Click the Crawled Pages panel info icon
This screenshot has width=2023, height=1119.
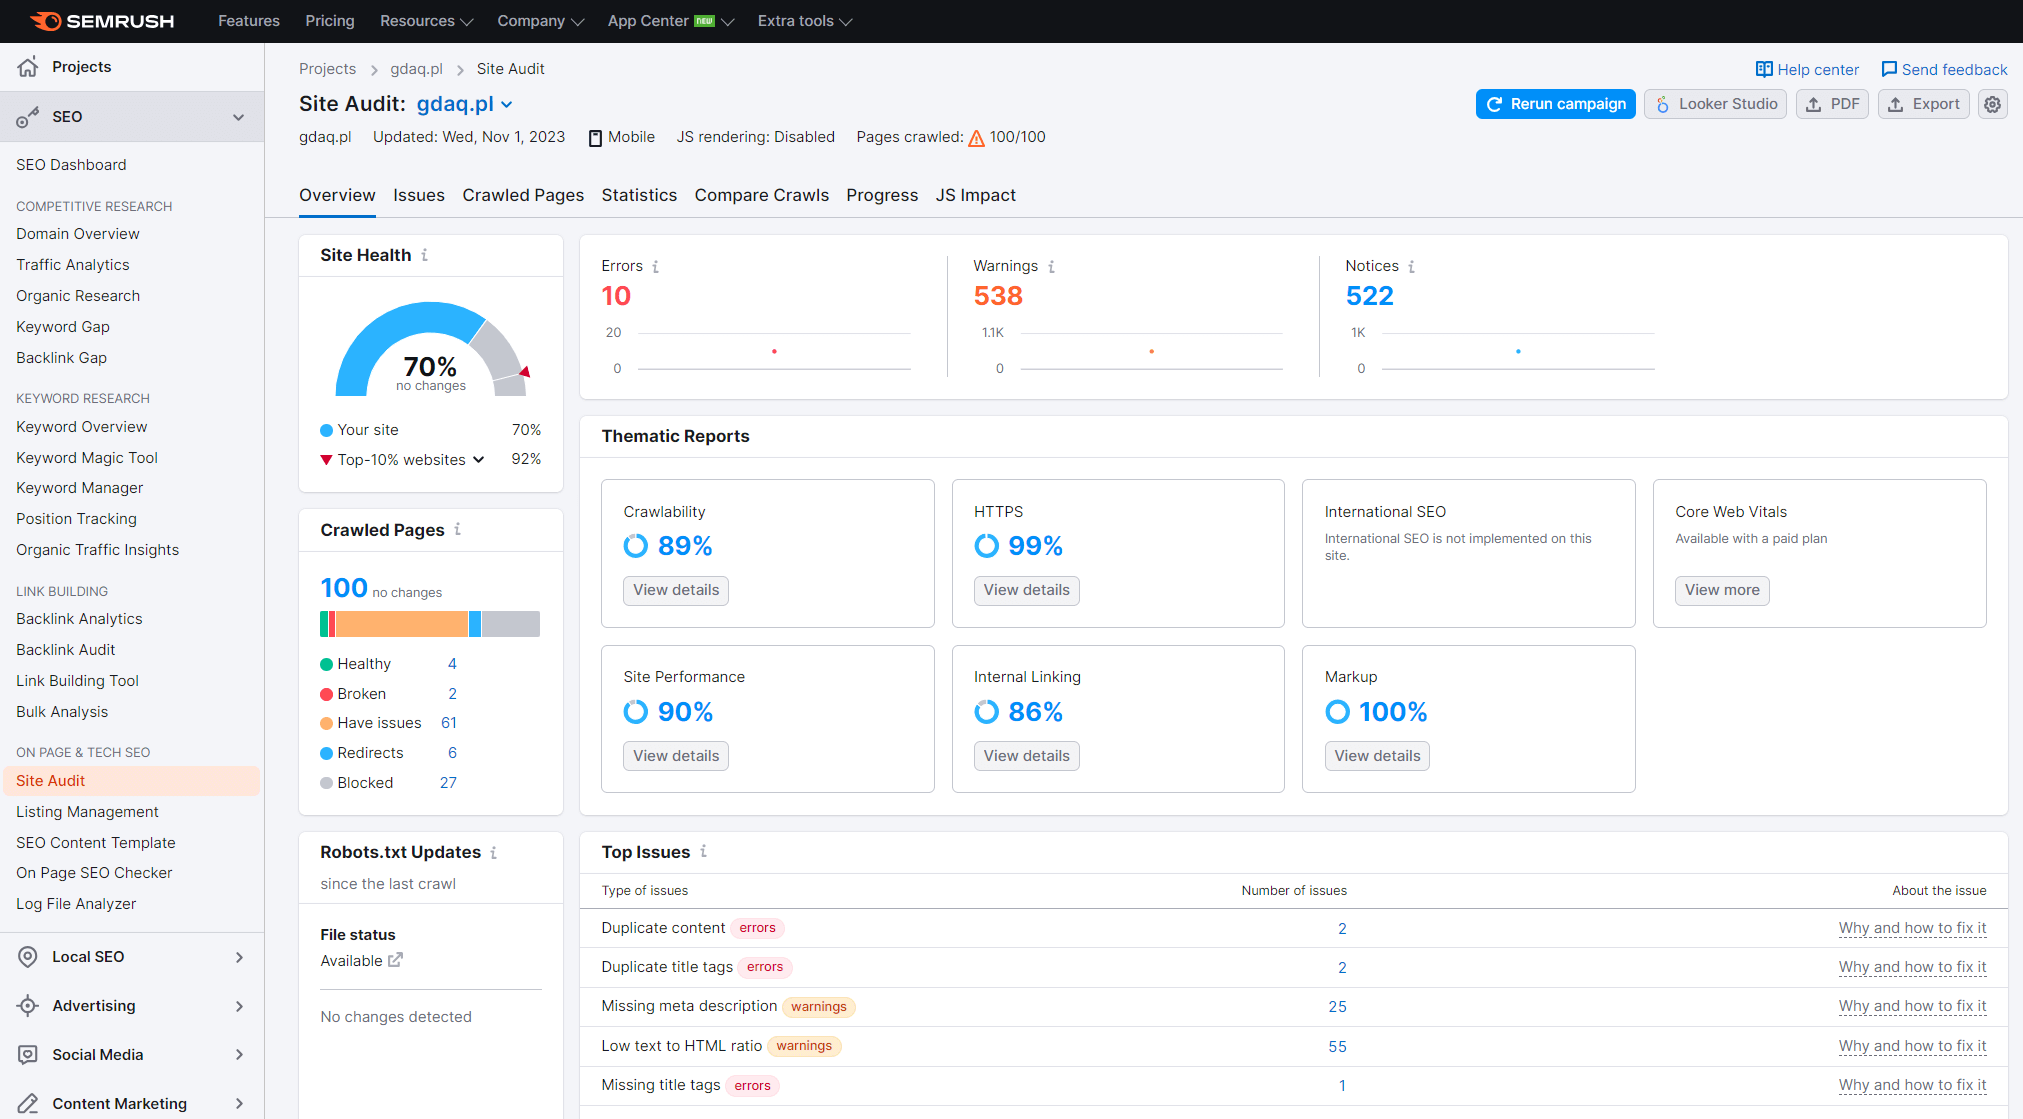(x=458, y=529)
